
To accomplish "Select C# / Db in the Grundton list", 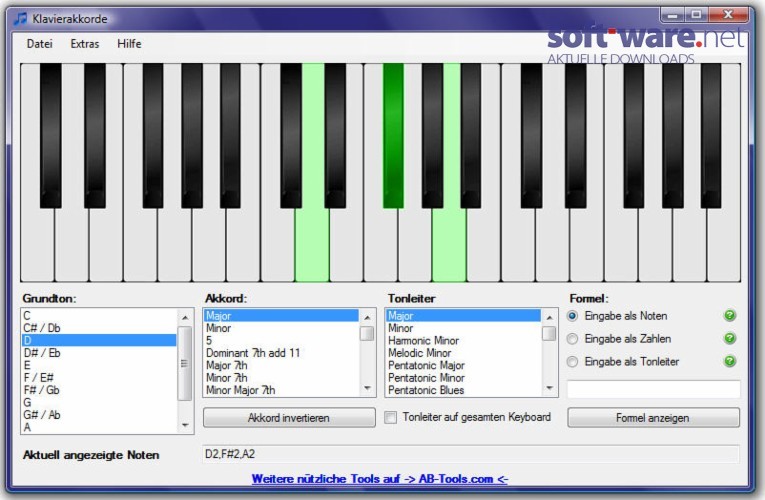I will (100, 328).
